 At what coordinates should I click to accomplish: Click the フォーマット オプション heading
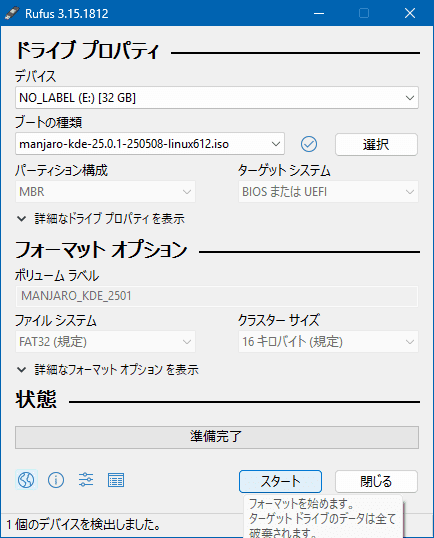101,249
